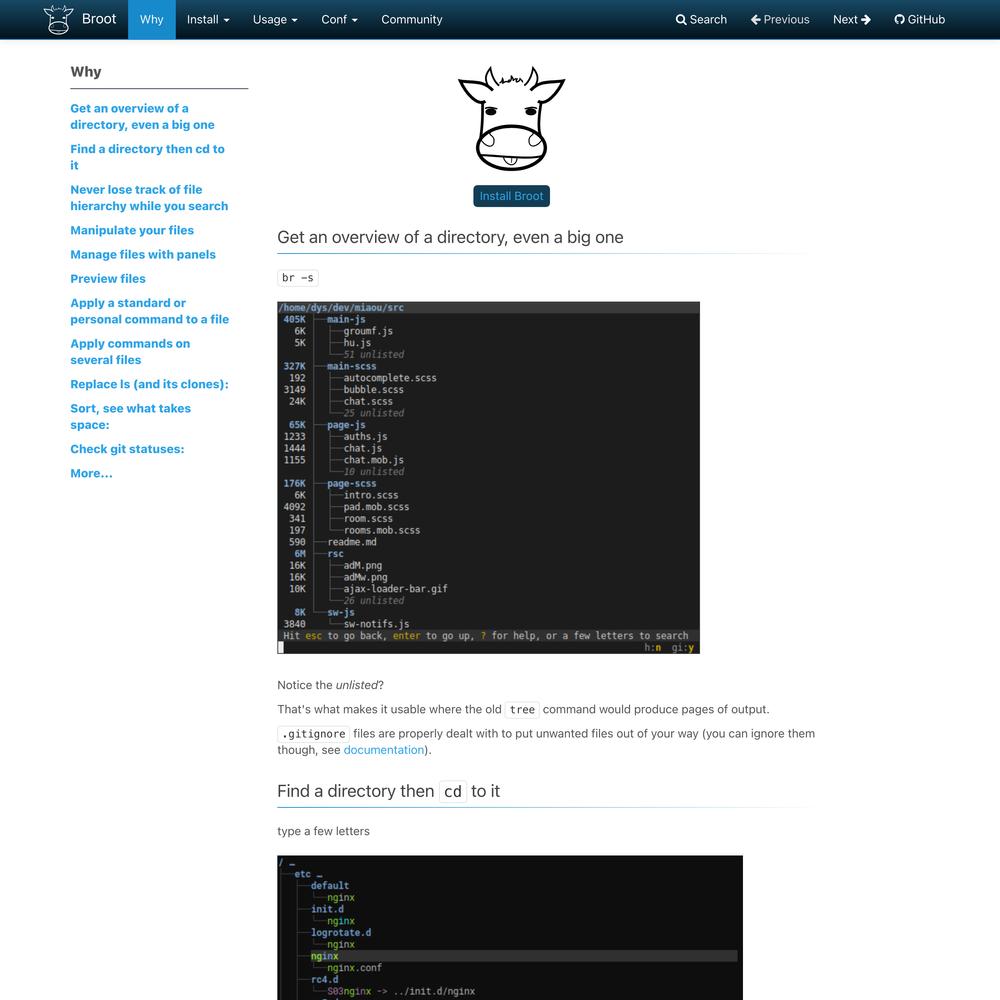The height and width of the screenshot is (1000, 1000).
Task: Follow the 'documentation' link in paragraph
Action: click(x=384, y=750)
